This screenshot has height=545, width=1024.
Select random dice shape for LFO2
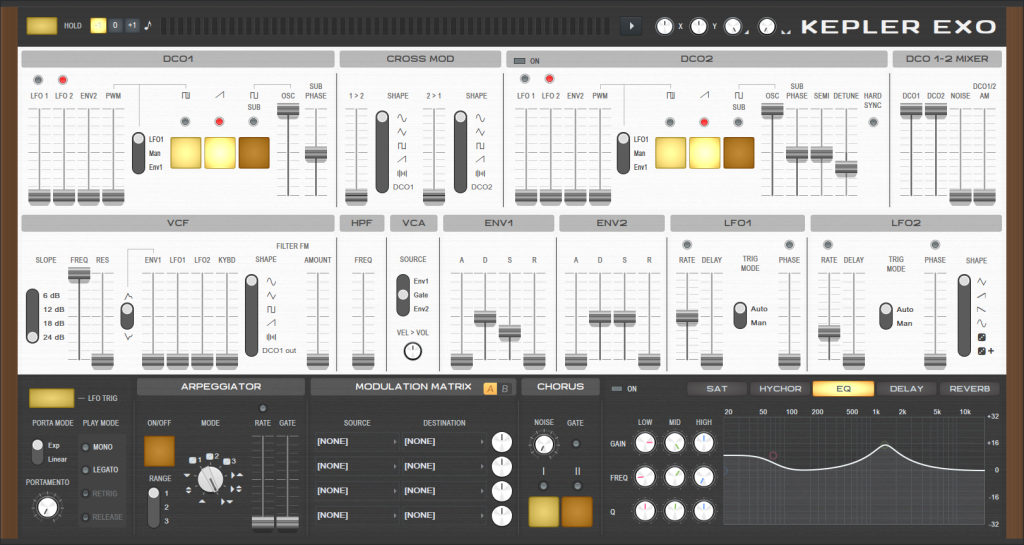coord(982,337)
